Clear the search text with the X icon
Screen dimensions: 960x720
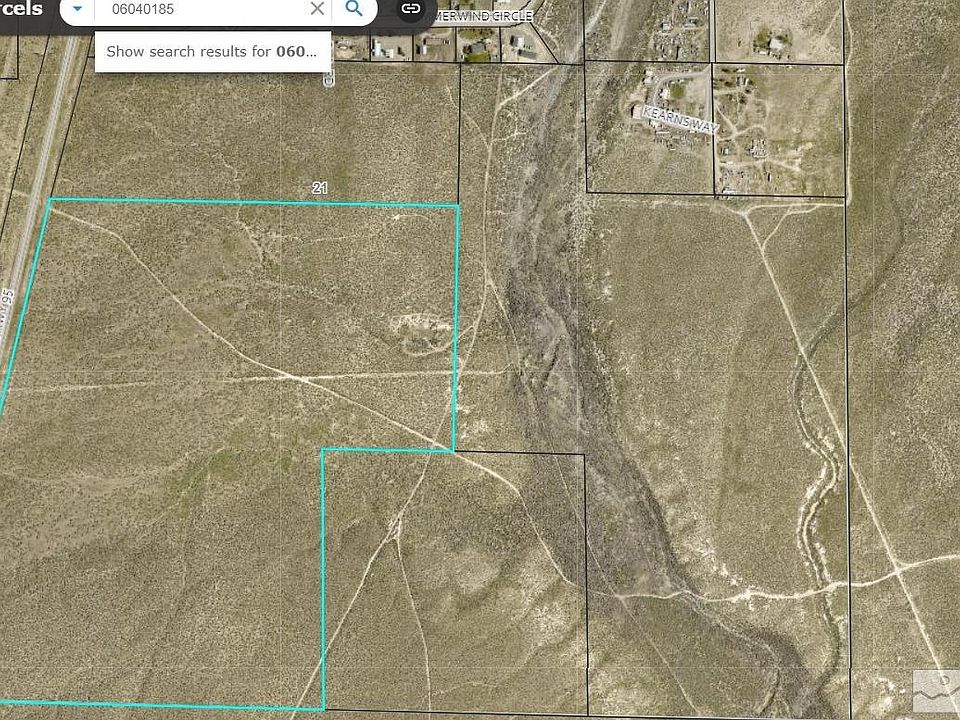[317, 9]
